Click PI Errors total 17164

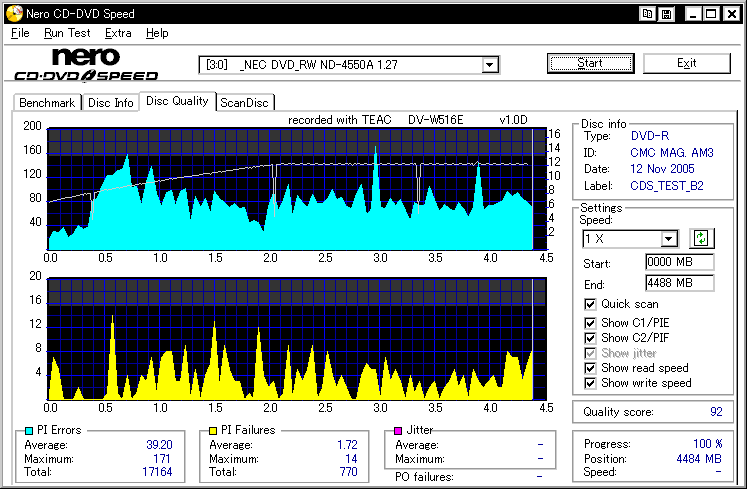pos(157,472)
